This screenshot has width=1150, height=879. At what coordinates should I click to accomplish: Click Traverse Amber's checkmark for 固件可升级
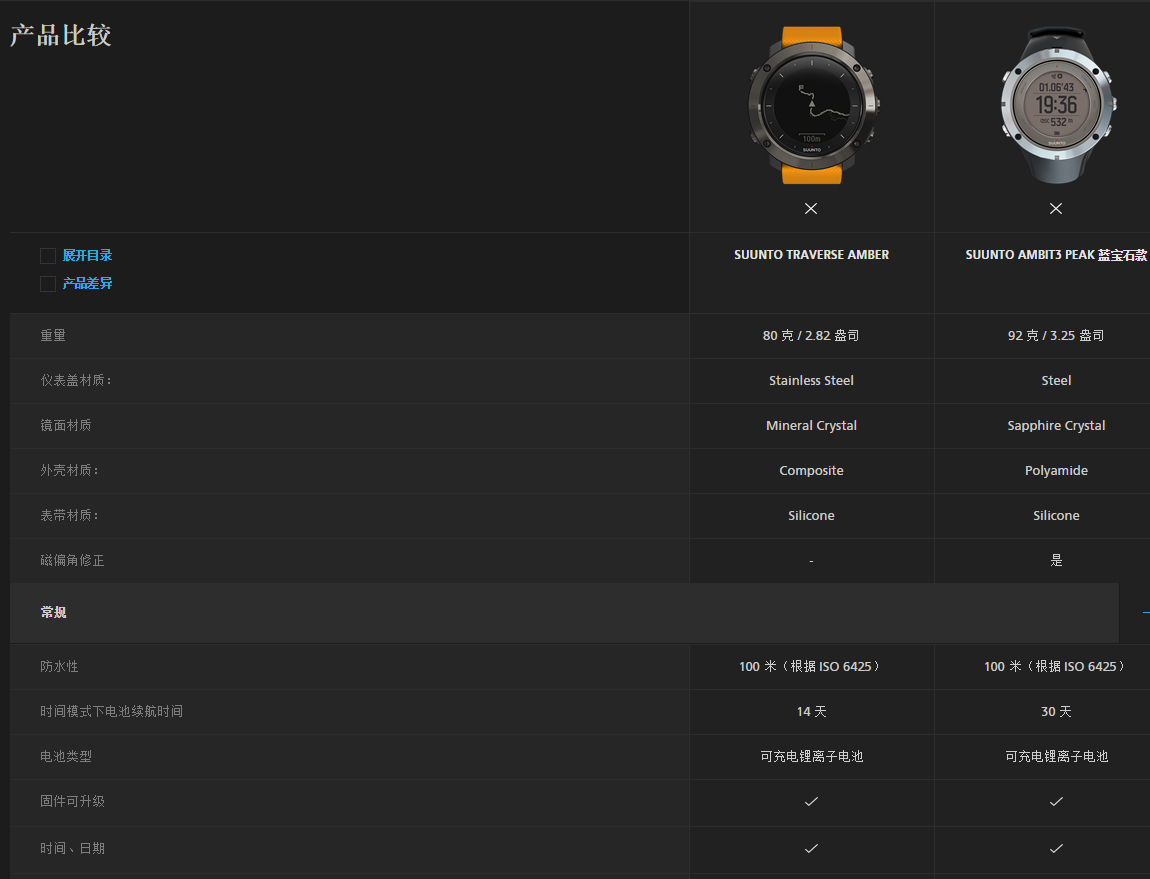811,801
